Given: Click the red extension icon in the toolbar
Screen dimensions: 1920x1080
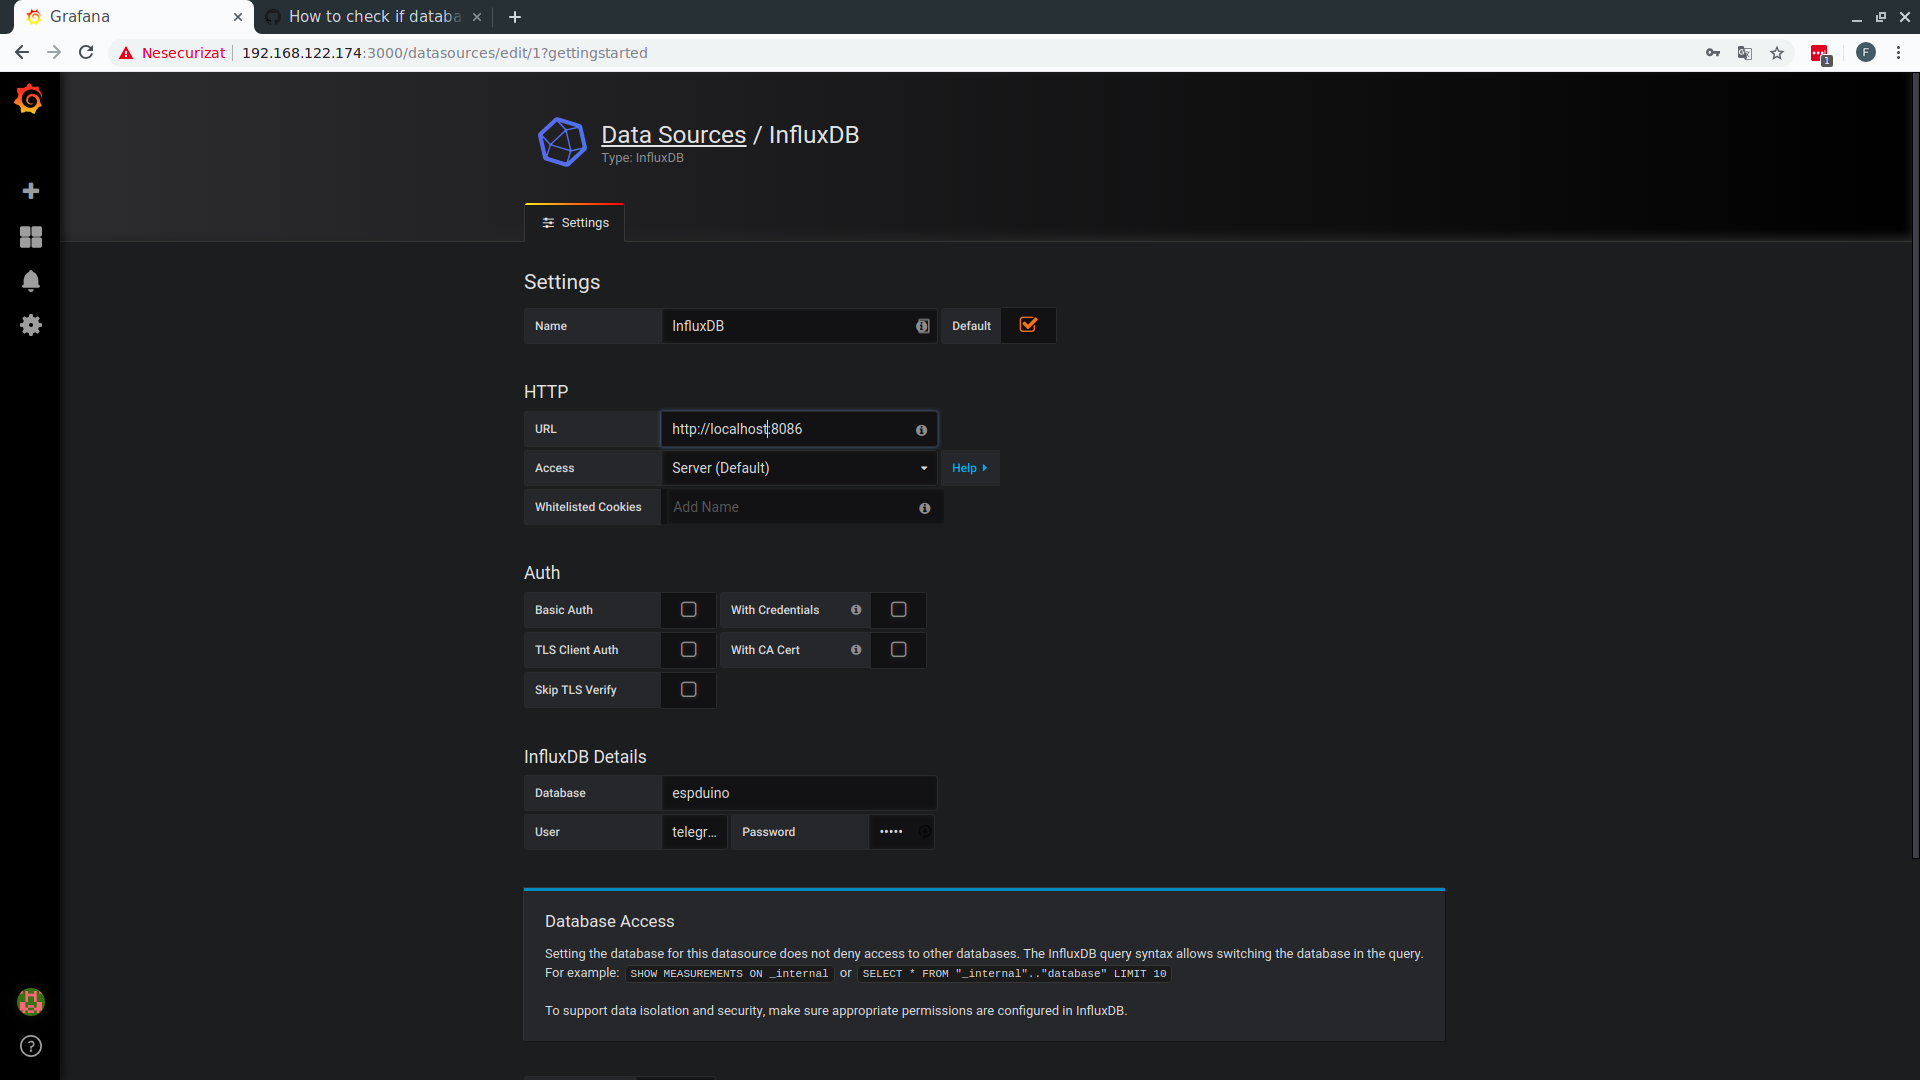Looking at the screenshot, I should pos(1820,54).
